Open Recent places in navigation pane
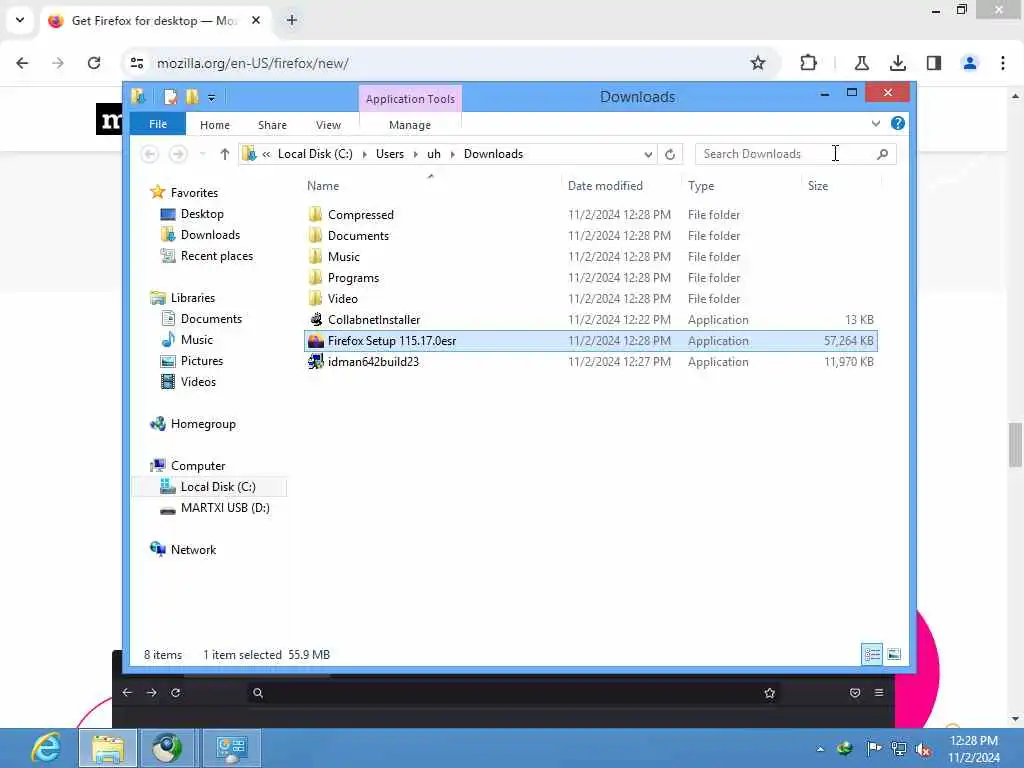The height and width of the screenshot is (768, 1024). (216, 256)
